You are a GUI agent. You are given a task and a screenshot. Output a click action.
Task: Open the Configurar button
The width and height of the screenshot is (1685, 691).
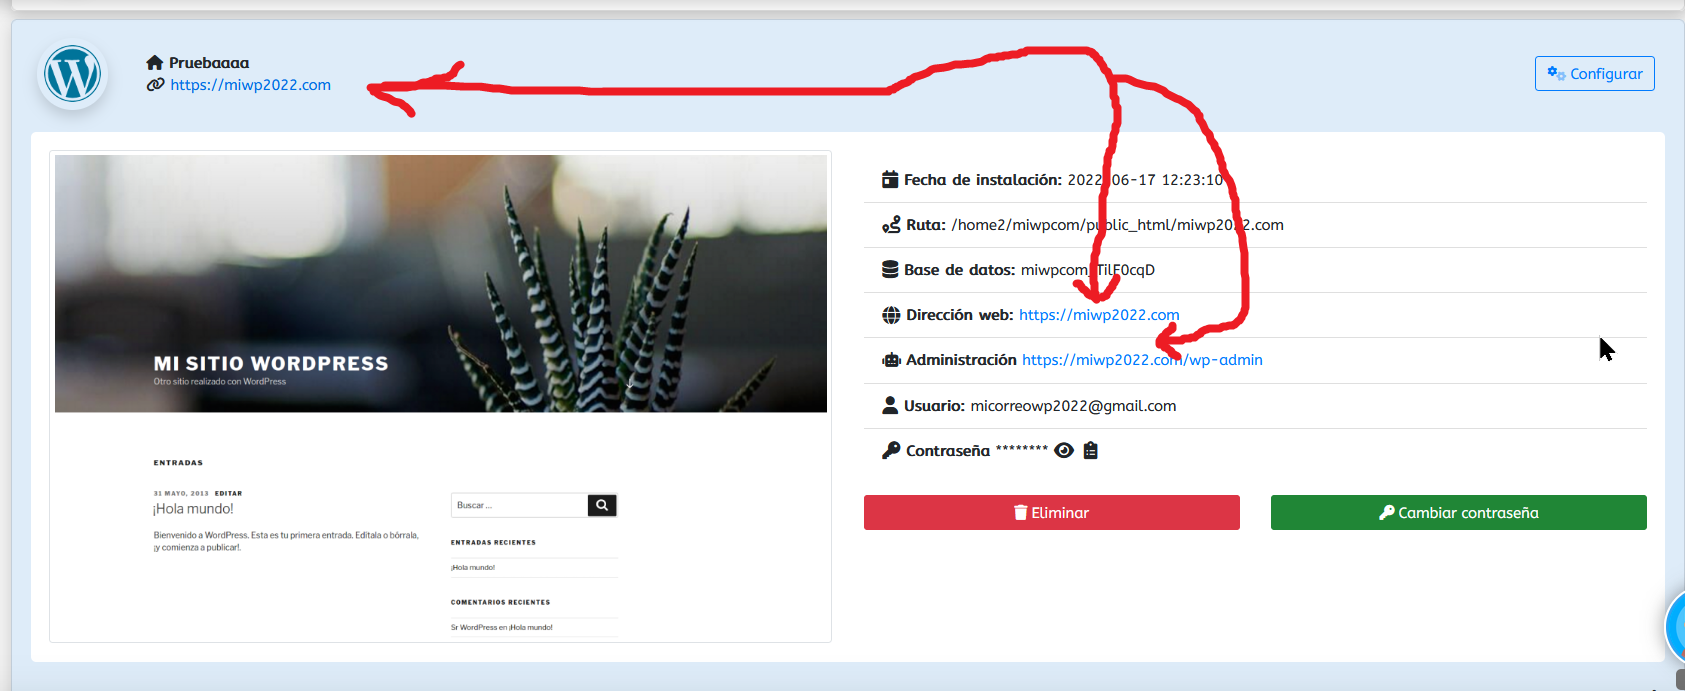pyautogui.click(x=1594, y=74)
